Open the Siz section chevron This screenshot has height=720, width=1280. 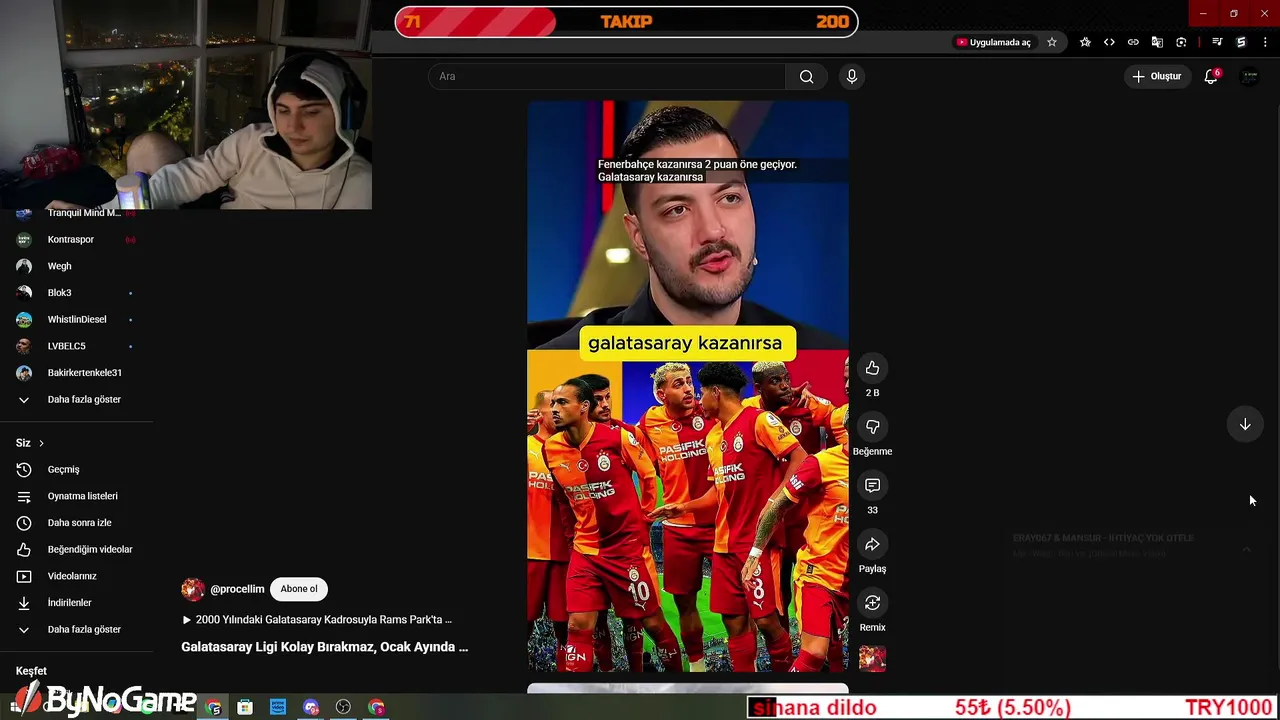tap(41, 443)
